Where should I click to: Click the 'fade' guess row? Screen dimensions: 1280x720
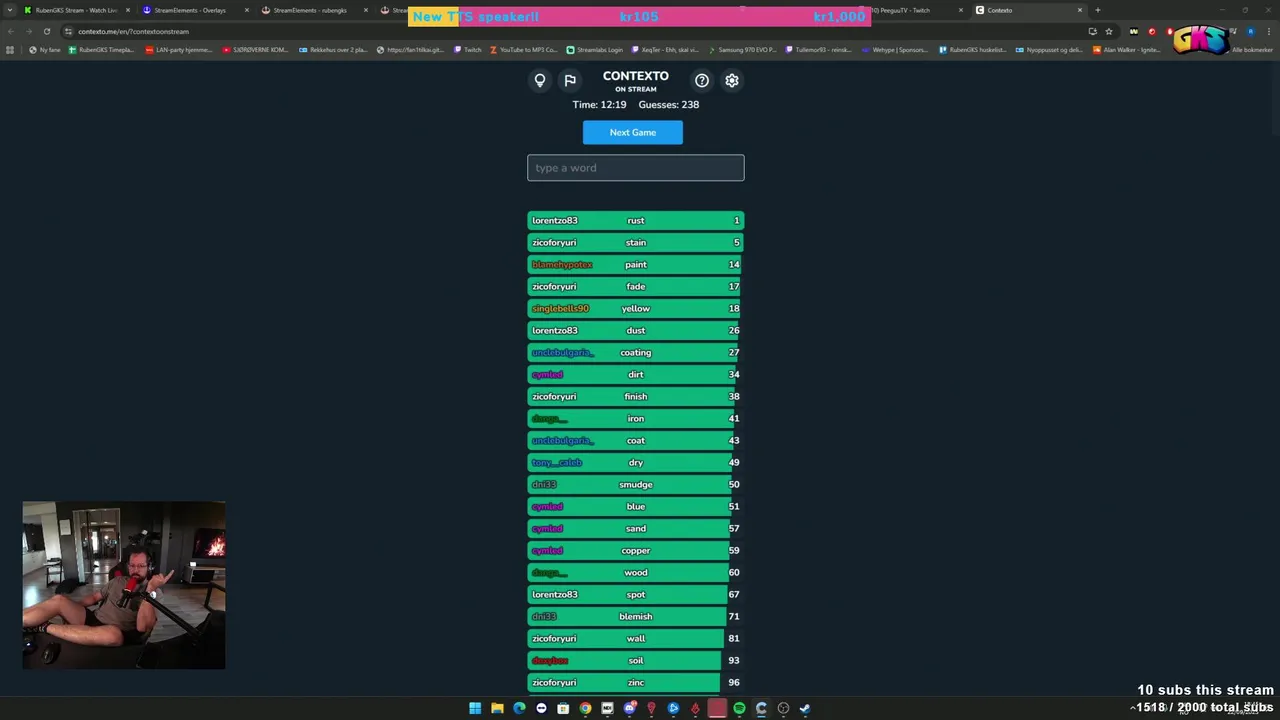click(x=636, y=286)
